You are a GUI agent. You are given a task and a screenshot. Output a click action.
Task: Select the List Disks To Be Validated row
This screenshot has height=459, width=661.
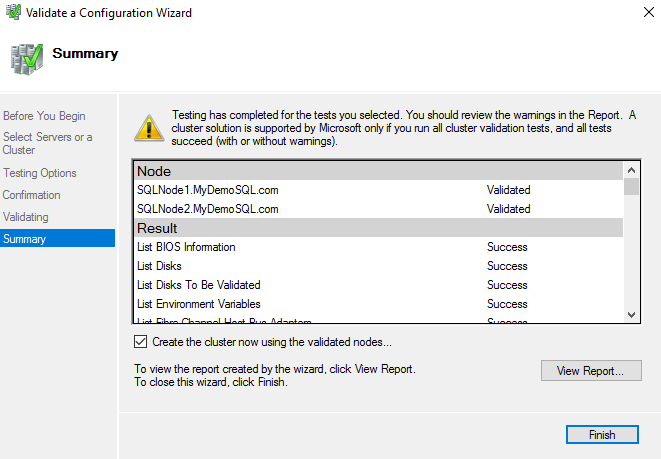[x=379, y=285]
